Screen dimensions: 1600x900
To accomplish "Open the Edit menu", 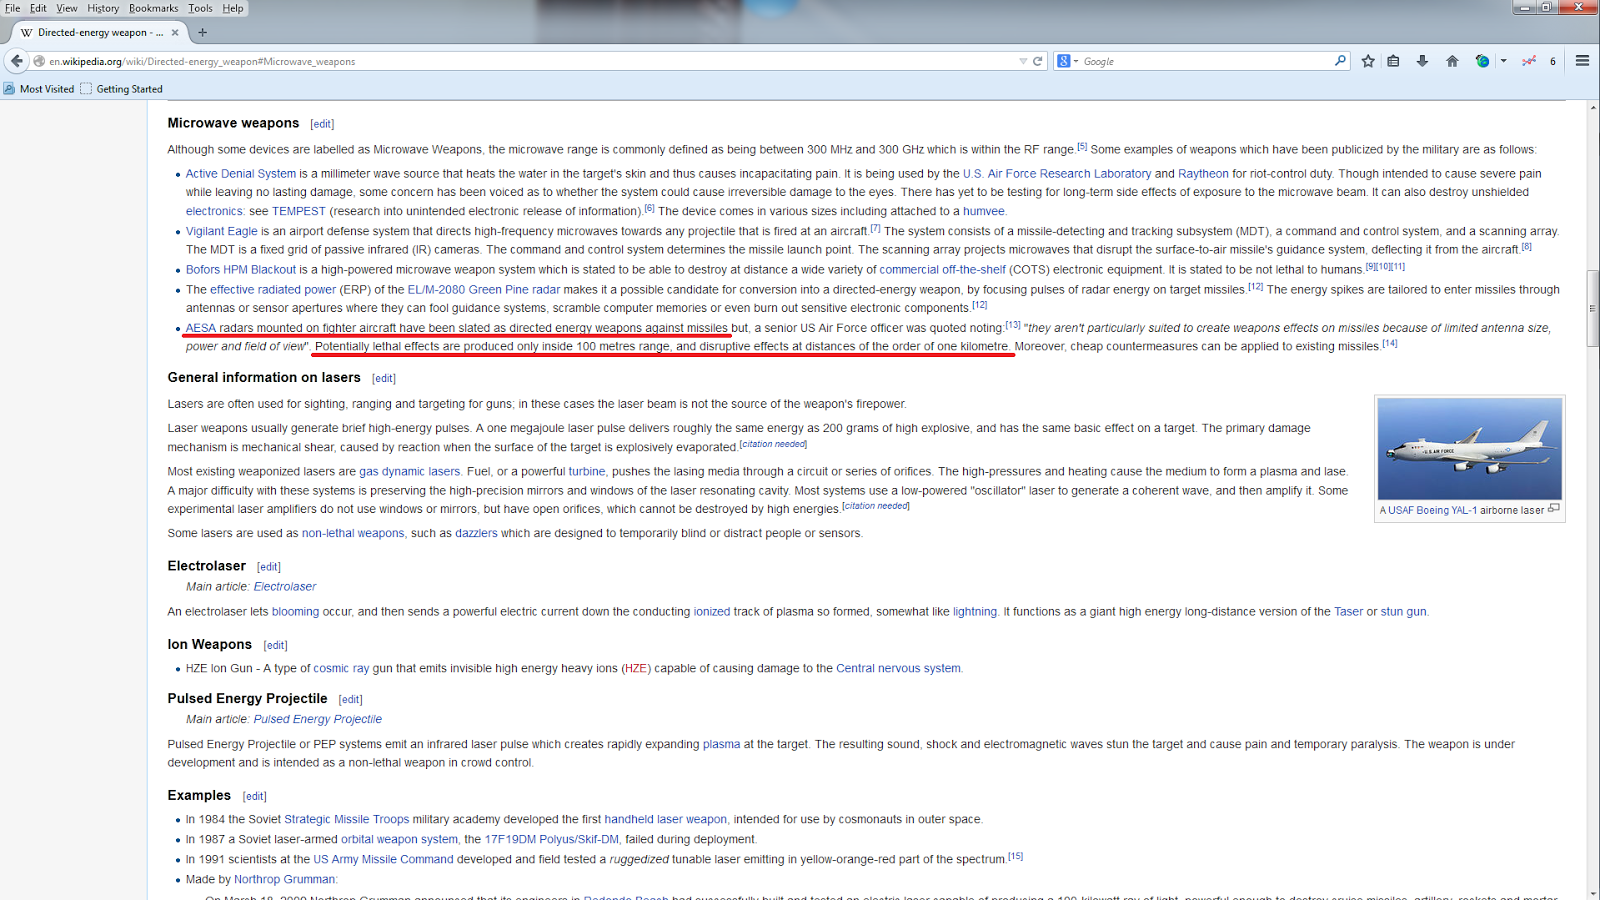I will [38, 8].
